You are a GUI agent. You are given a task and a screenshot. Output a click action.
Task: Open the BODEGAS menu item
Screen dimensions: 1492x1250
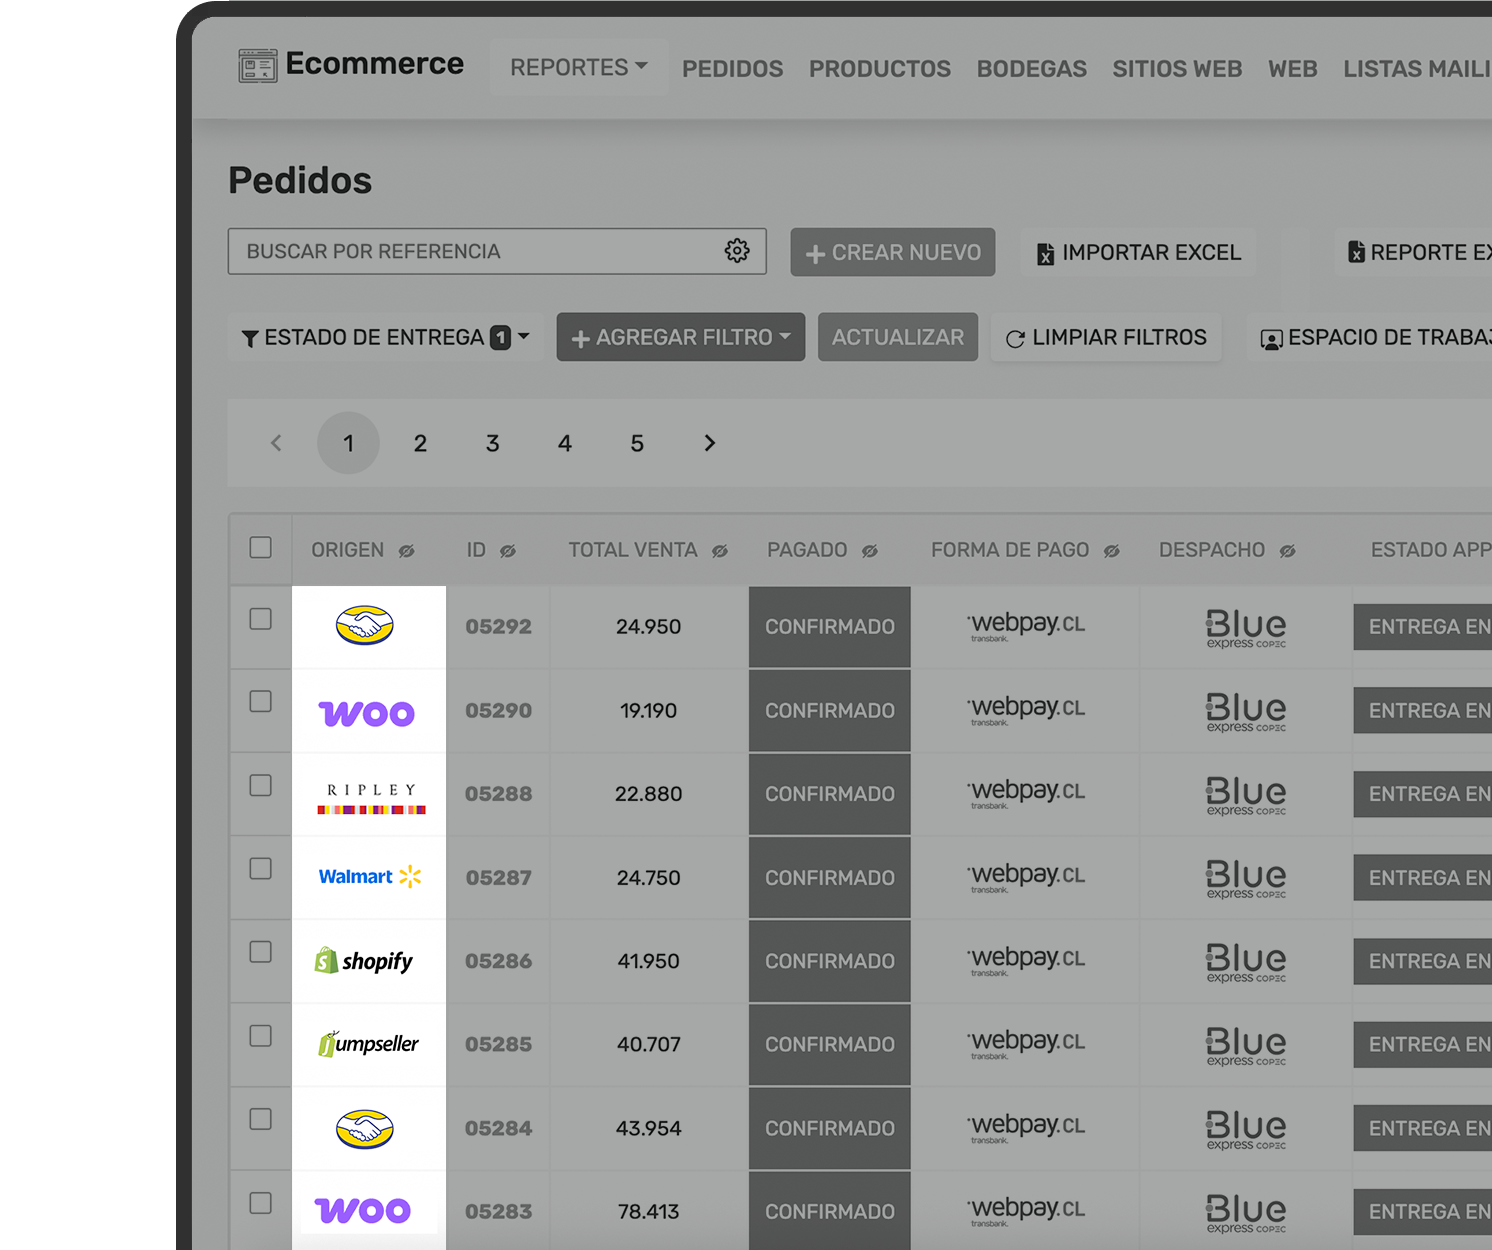[x=1031, y=69]
